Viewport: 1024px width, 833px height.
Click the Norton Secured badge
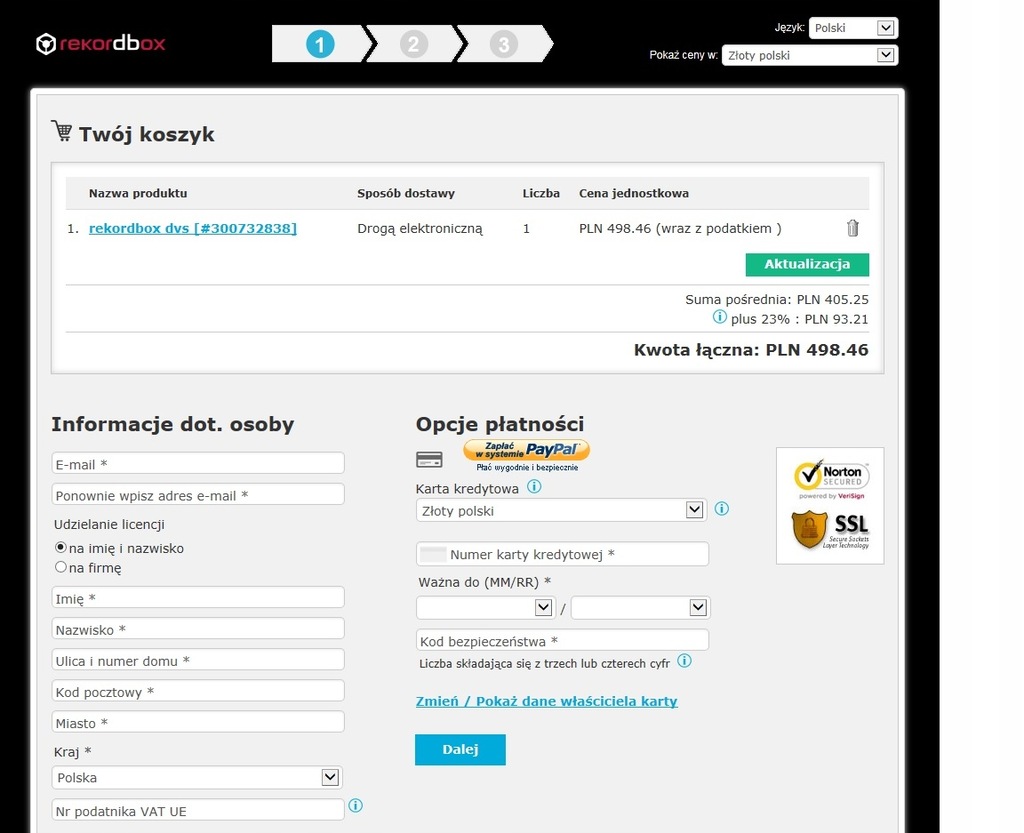click(831, 479)
